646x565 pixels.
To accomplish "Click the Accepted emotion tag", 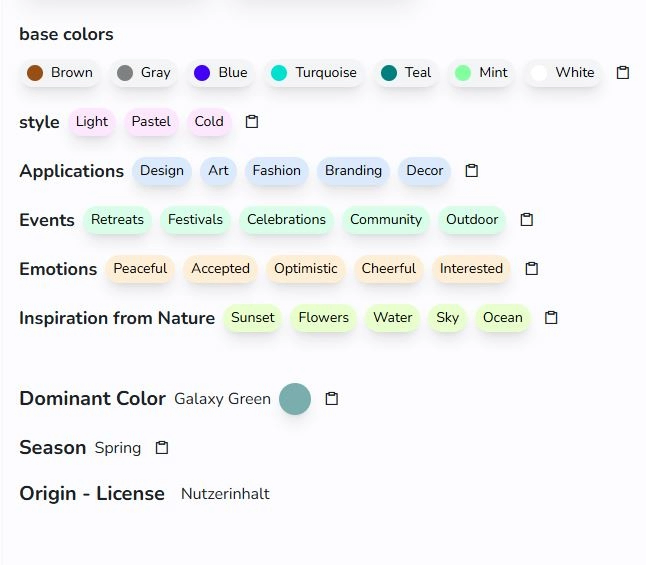I will pos(220,269).
